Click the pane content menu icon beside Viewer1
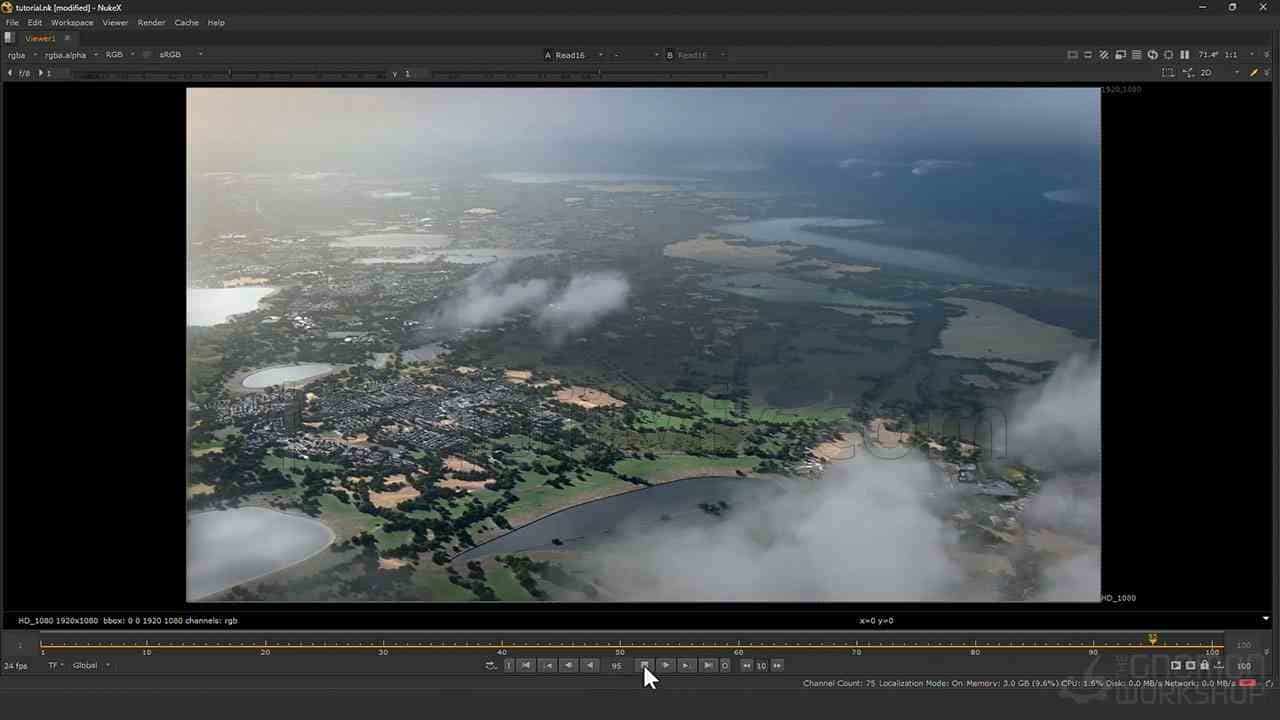 point(9,38)
